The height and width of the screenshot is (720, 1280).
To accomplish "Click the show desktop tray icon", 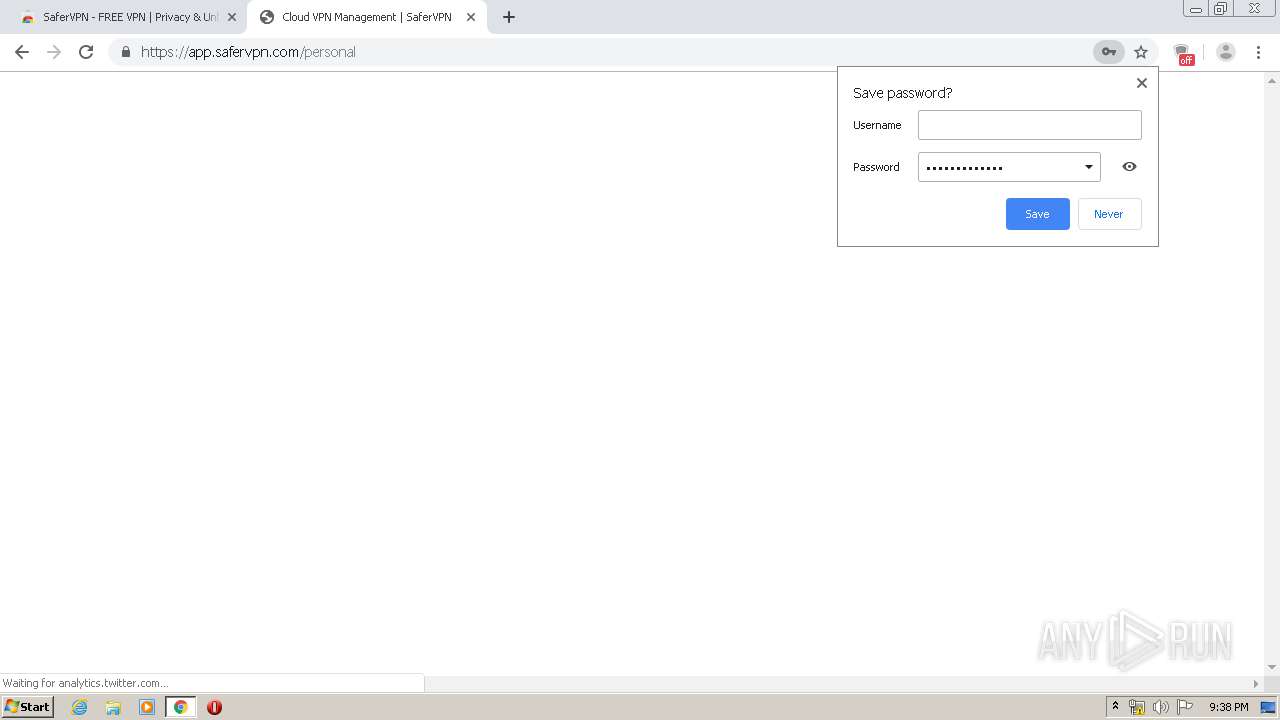I will click(x=1268, y=707).
